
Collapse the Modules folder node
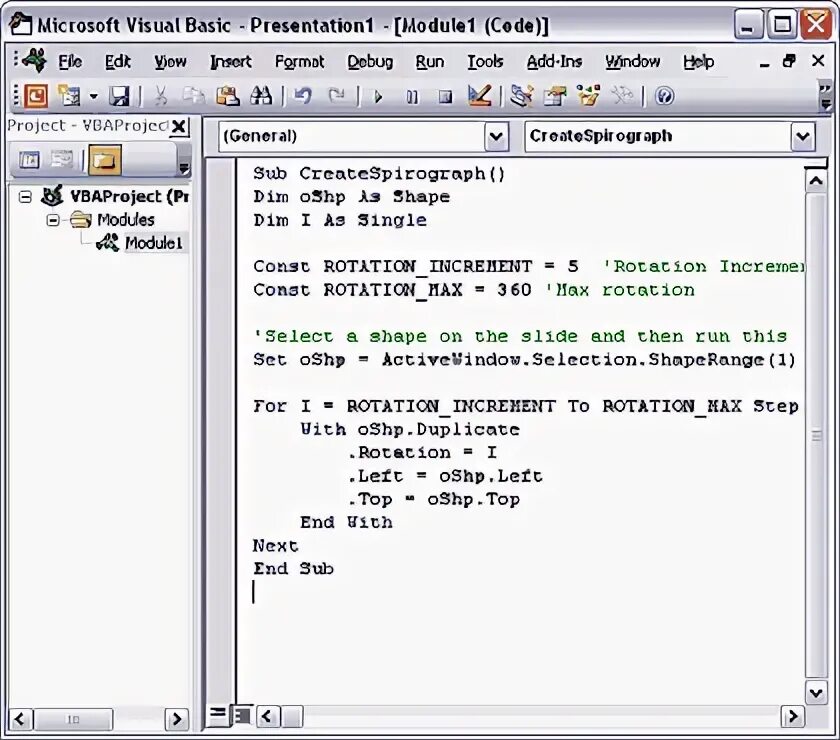[53, 220]
